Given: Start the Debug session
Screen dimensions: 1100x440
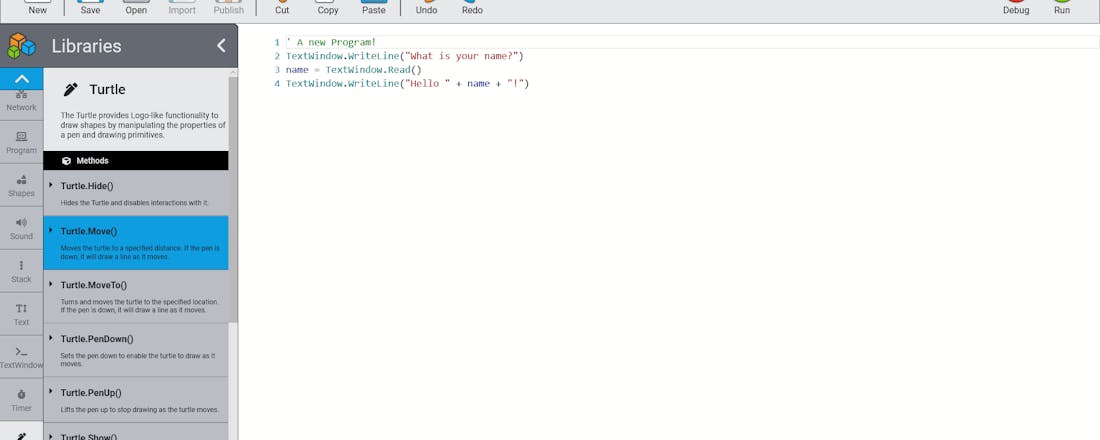Looking at the screenshot, I should coord(1016,8).
